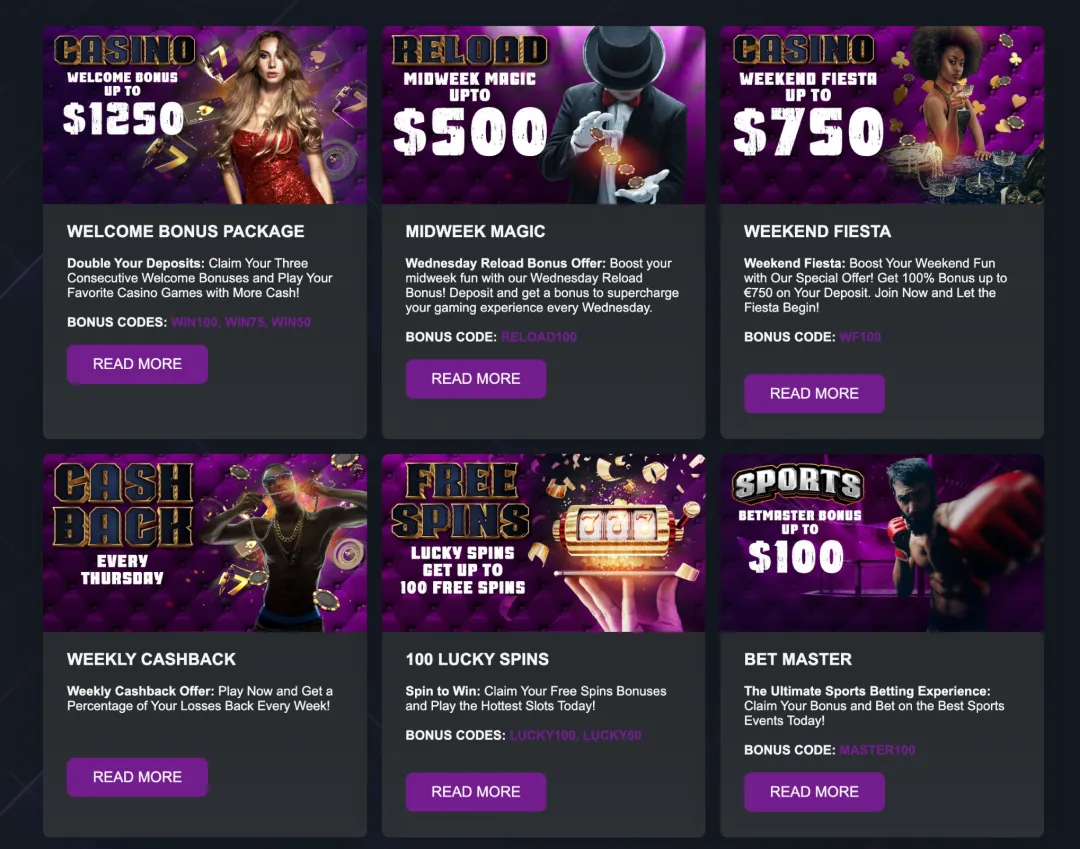Click READ MORE on the Weekend Fiesta promotion
This screenshot has height=849, width=1080.
pos(814,393)
